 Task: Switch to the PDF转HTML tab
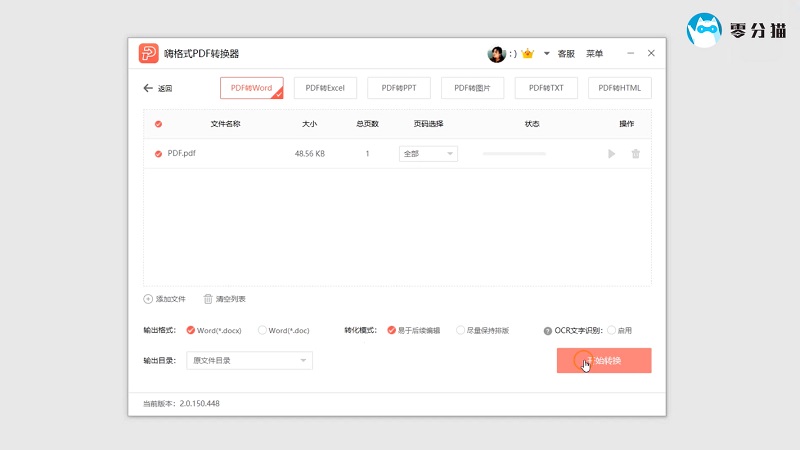pos(619,88)
